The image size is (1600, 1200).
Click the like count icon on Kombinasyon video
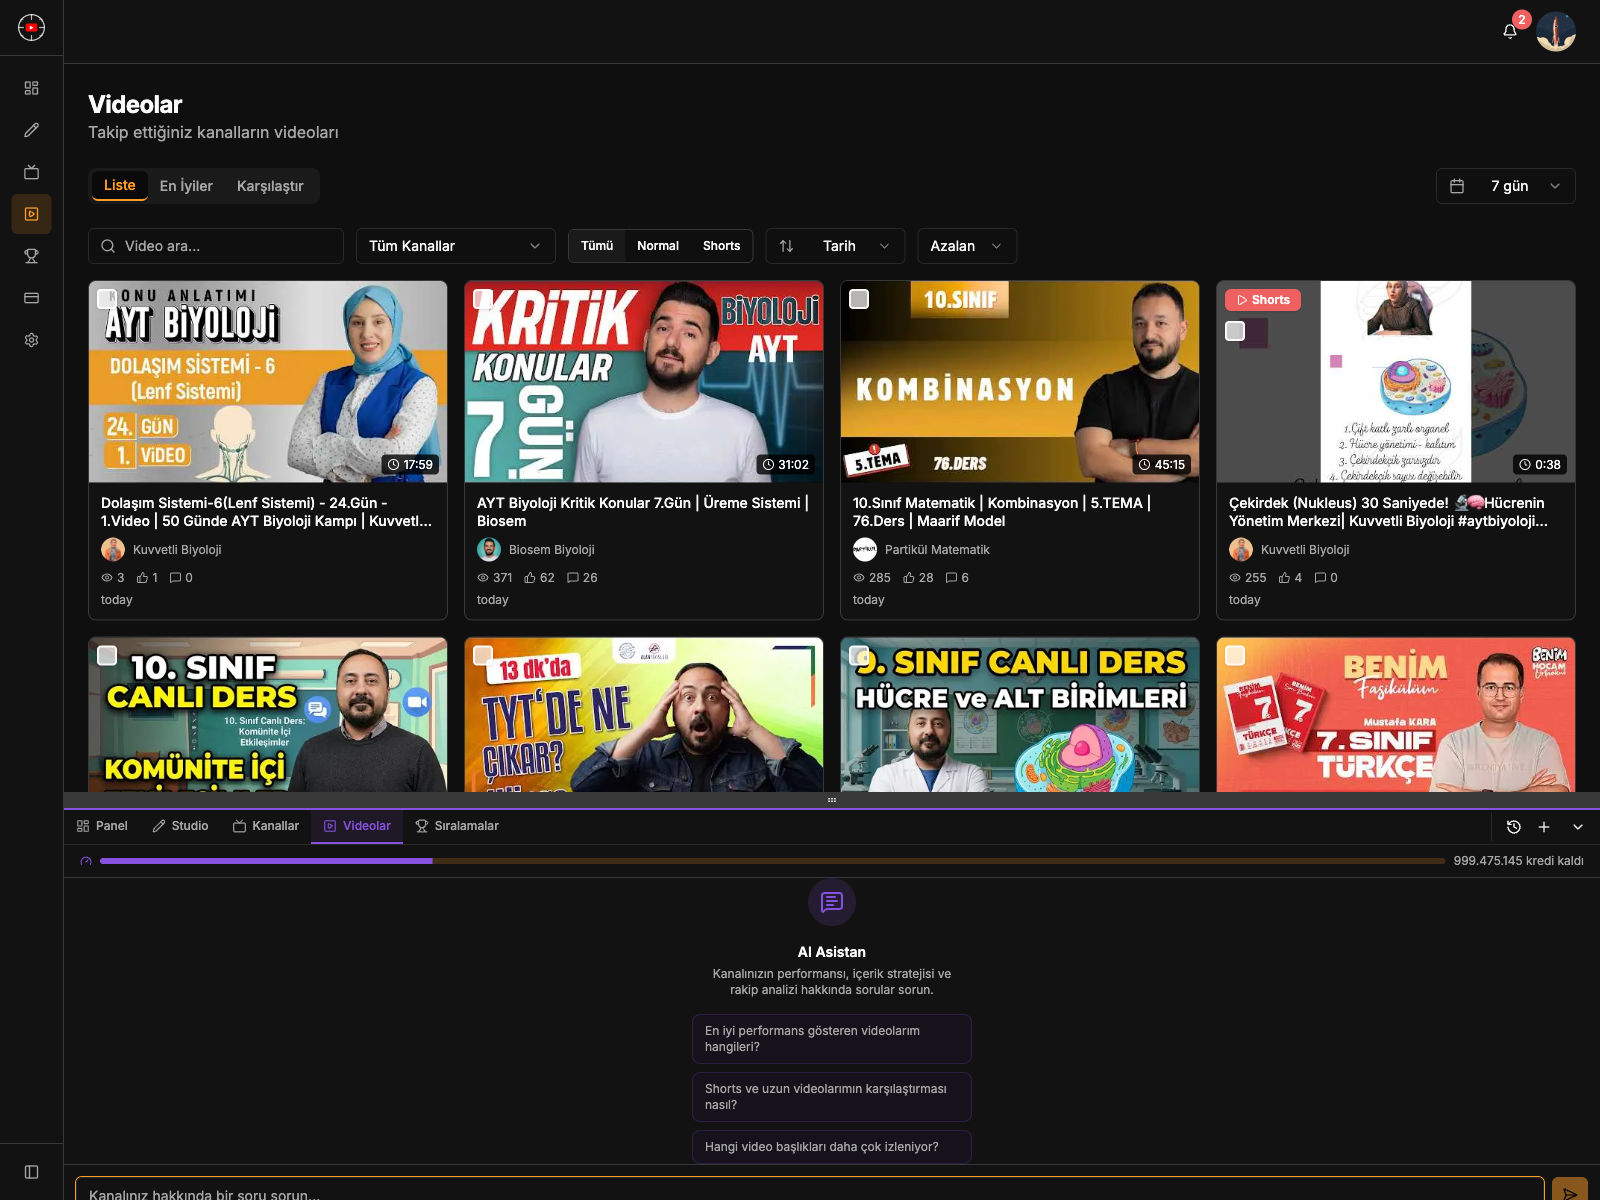(x=909, y=578)
